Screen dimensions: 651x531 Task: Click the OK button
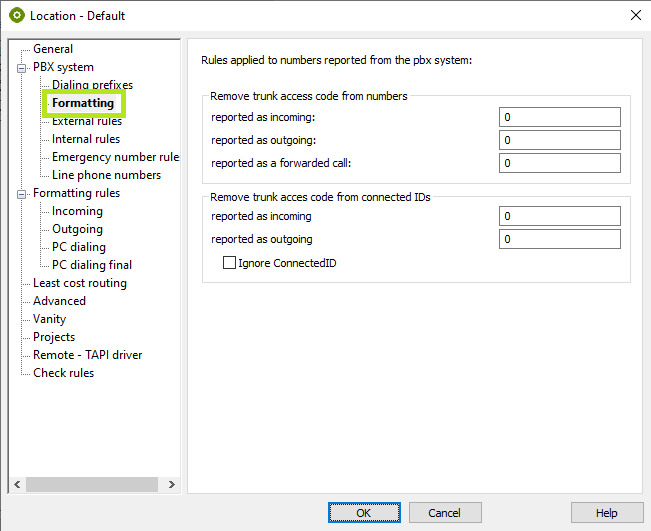tap(364, 513)
